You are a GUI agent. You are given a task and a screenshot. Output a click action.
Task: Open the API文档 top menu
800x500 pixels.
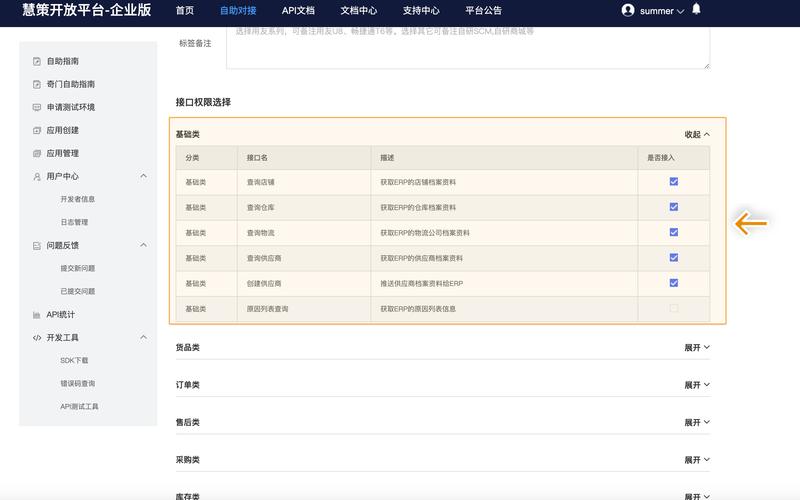click(x=297, y=10)
